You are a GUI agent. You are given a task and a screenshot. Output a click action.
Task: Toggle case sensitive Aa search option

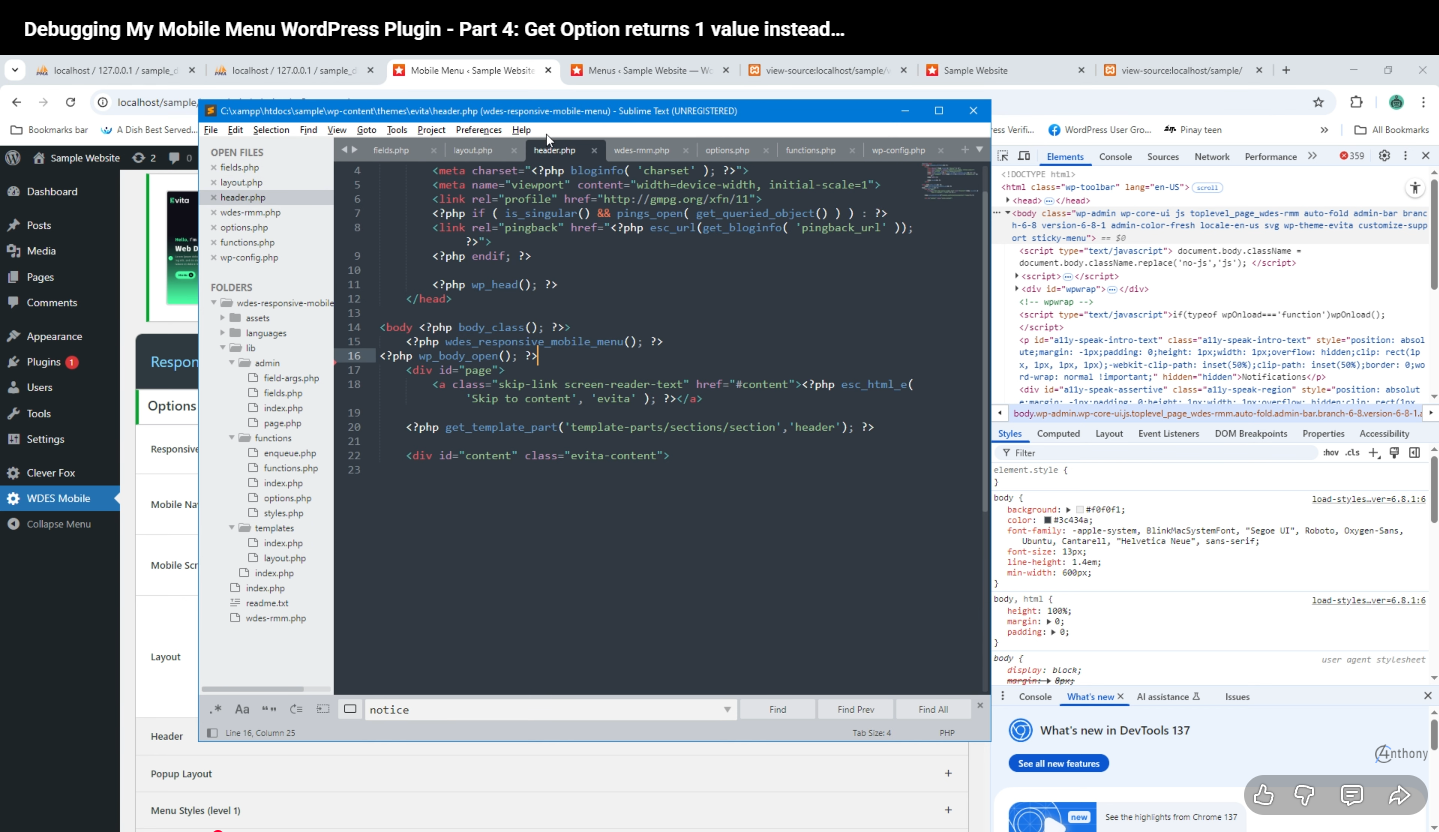(242, 709)
